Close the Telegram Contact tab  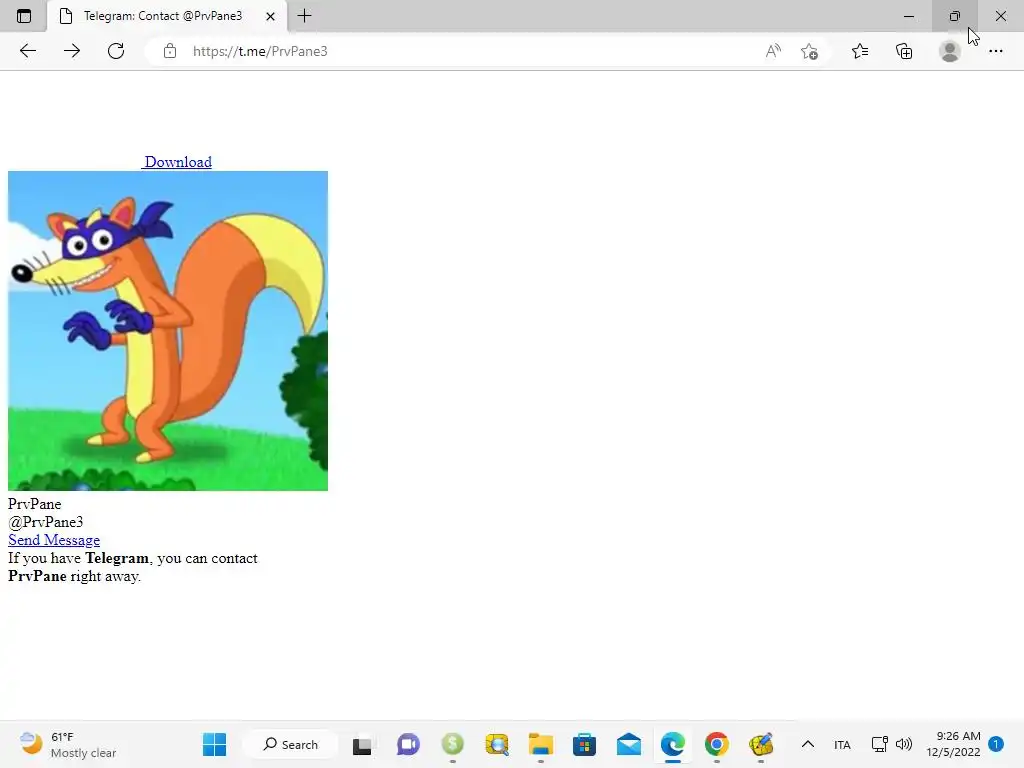tap(270, 16)
